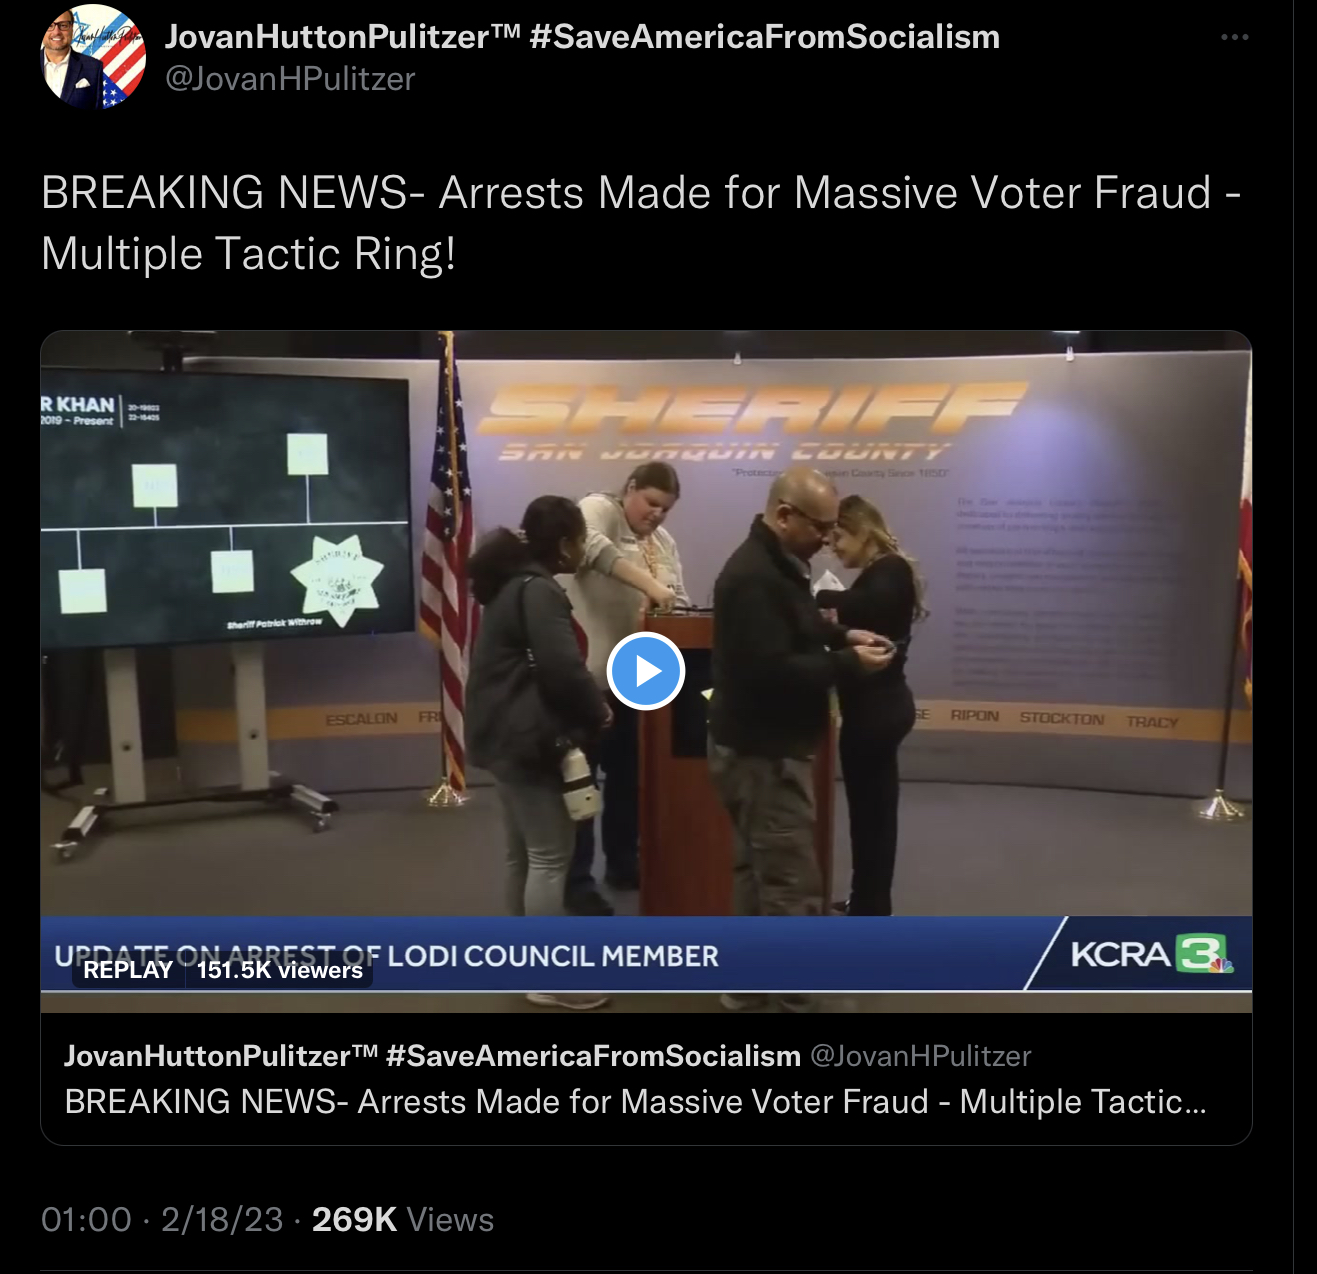Click the KCRA 3 logo in video
This screenshot has height=1274, width=1317.
1152,954
